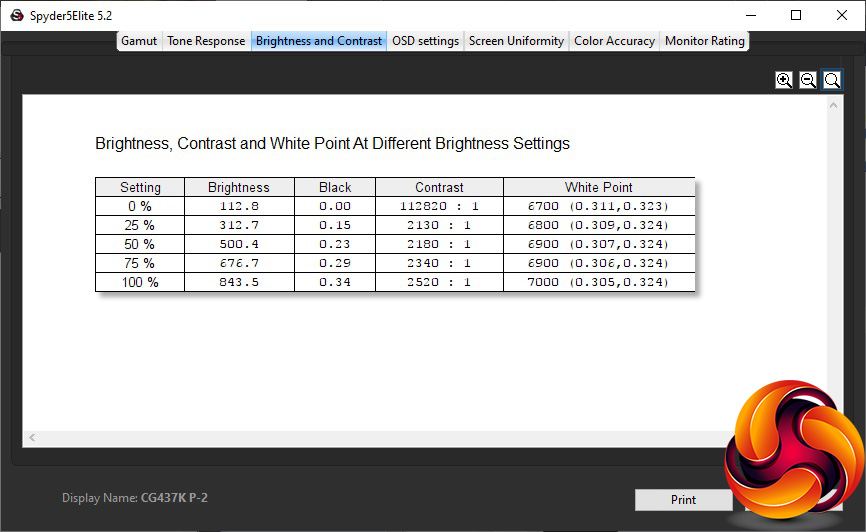Click the zoom out magnifier icon
The height and width of the screenshot is (532, 866).
(808, 80)
